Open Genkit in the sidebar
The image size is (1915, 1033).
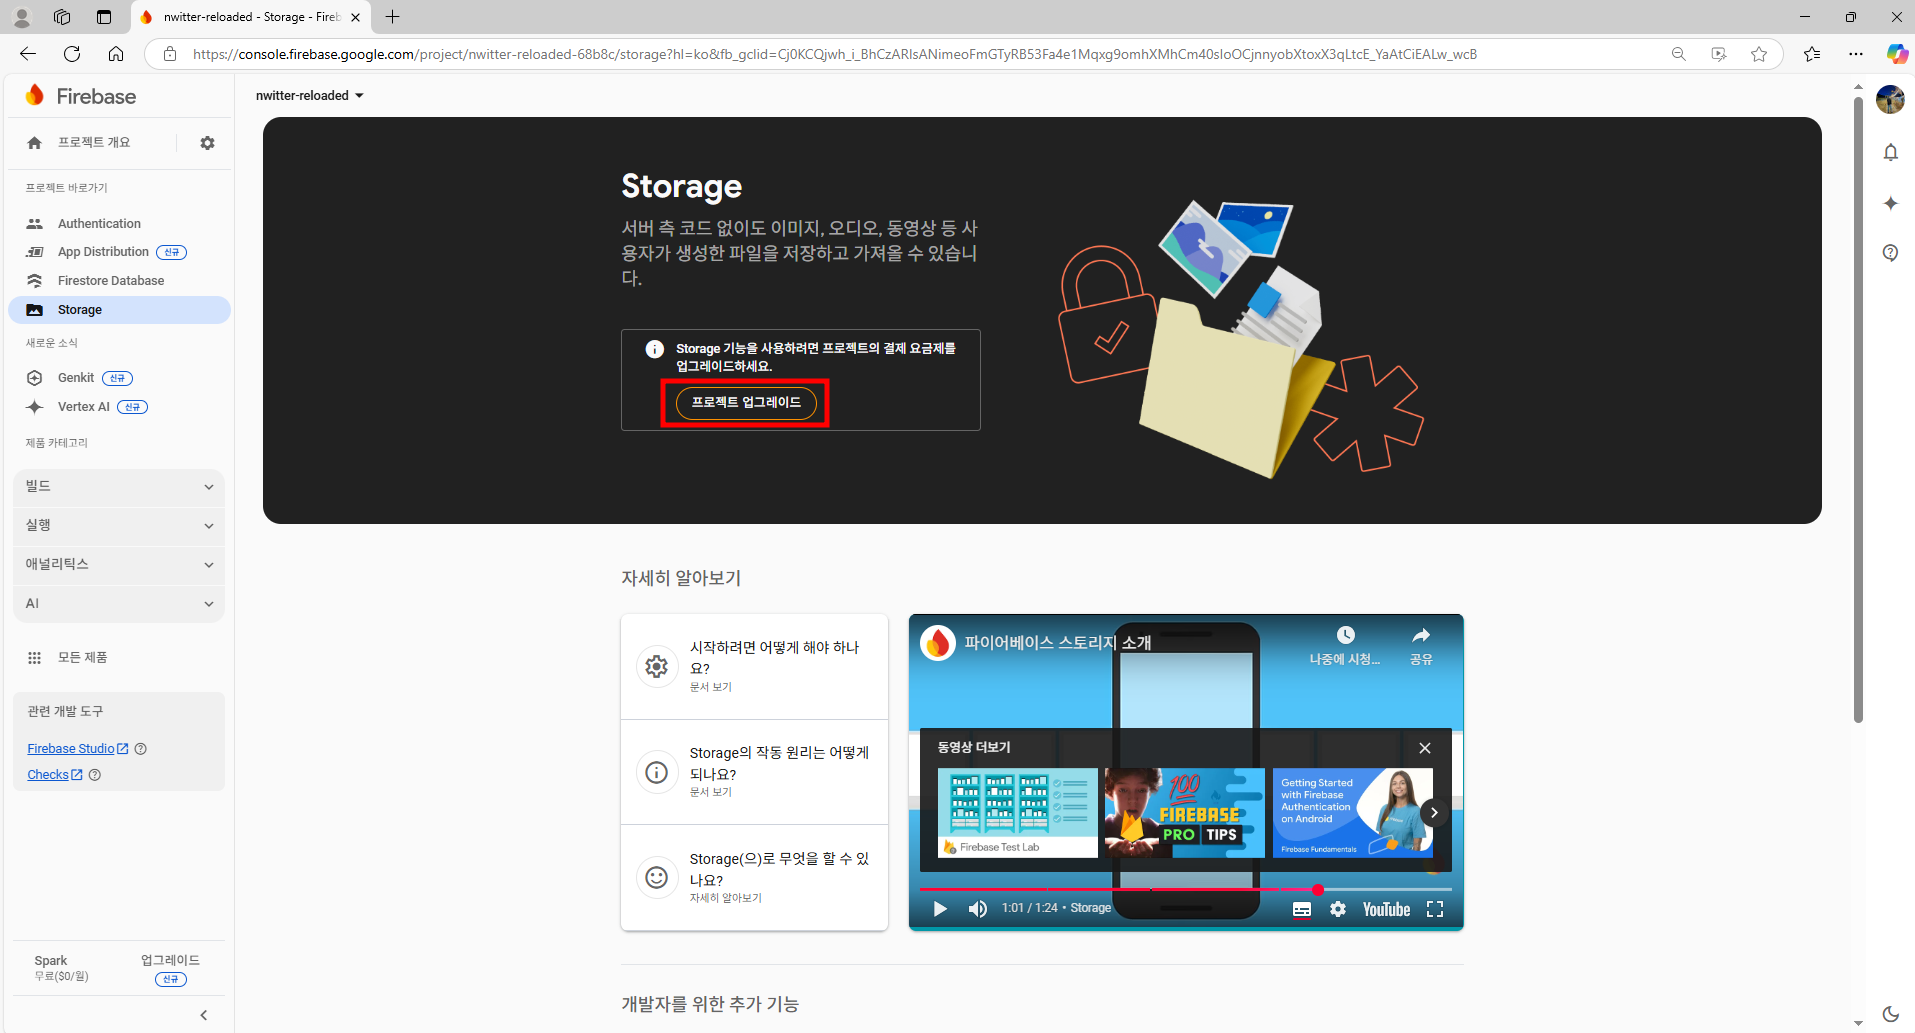pyautogui.click(x=76, y=378)
